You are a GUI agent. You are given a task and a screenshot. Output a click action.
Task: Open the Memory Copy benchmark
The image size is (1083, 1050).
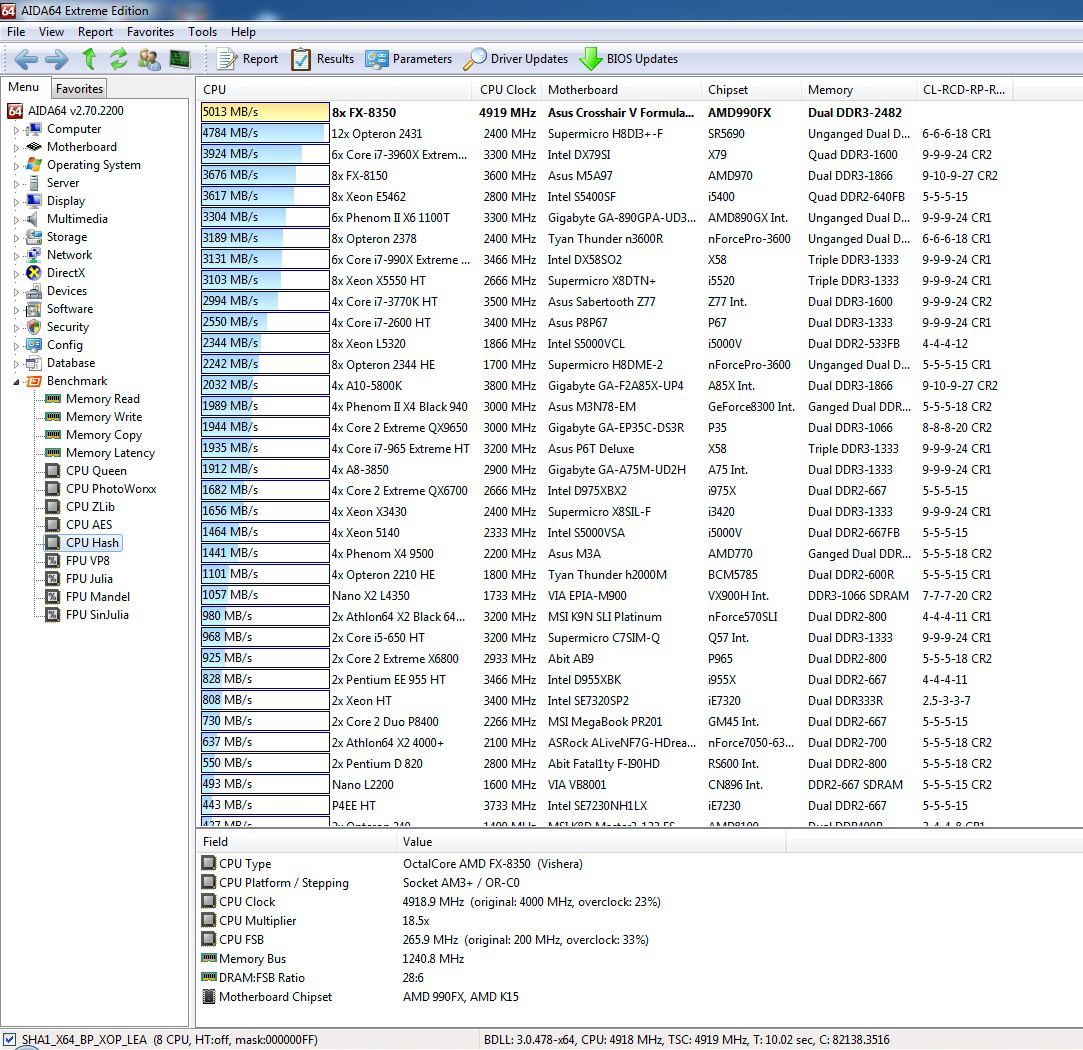(x=94, y=435)
